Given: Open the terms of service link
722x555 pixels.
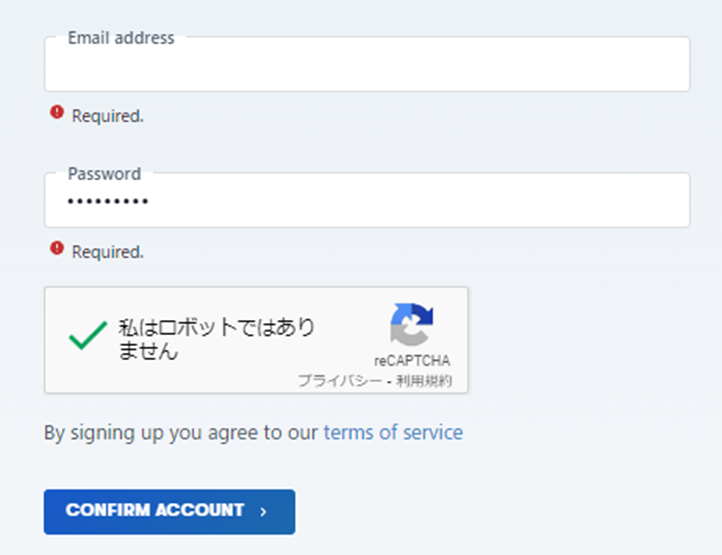Looking at the screenshot, I should coord(392,433).
